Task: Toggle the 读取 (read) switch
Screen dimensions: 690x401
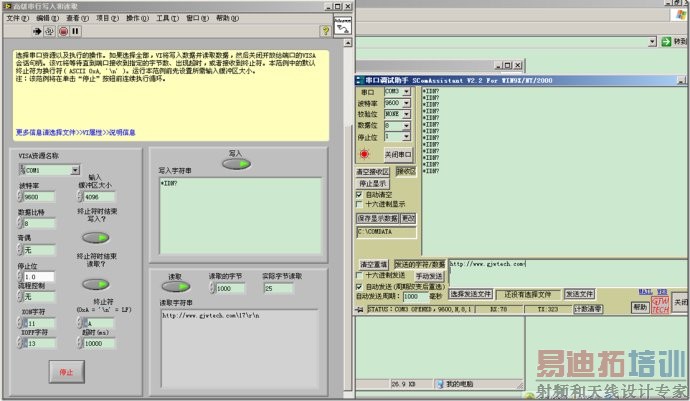Action: pos(176,287)
